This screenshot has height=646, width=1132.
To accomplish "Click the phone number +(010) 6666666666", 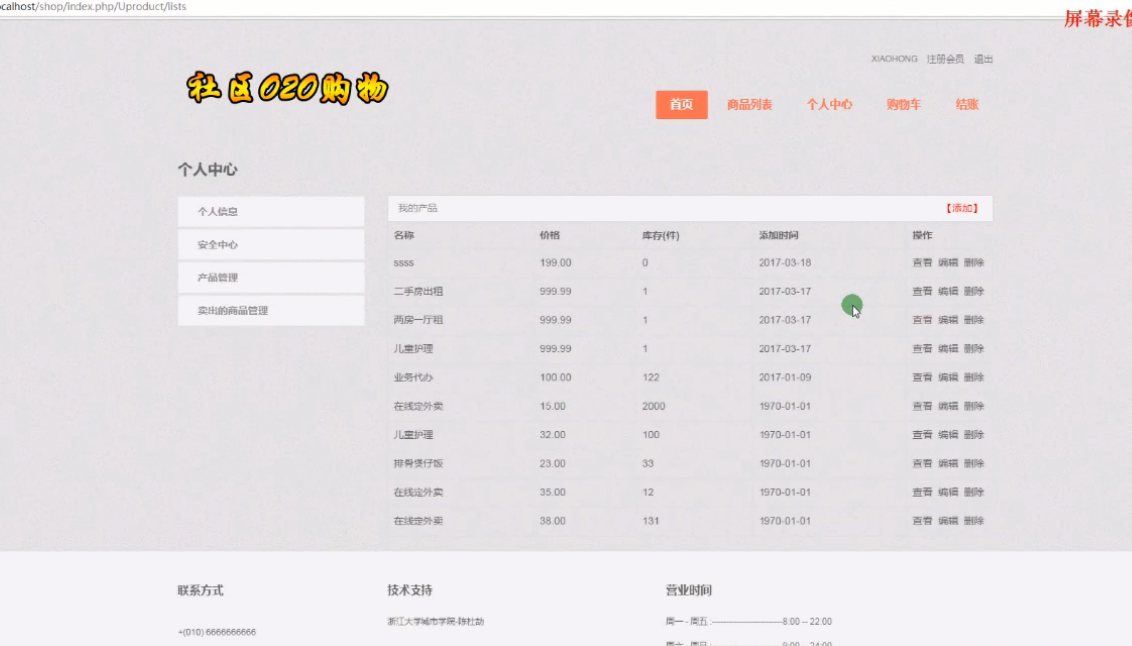I will point(217,632).
